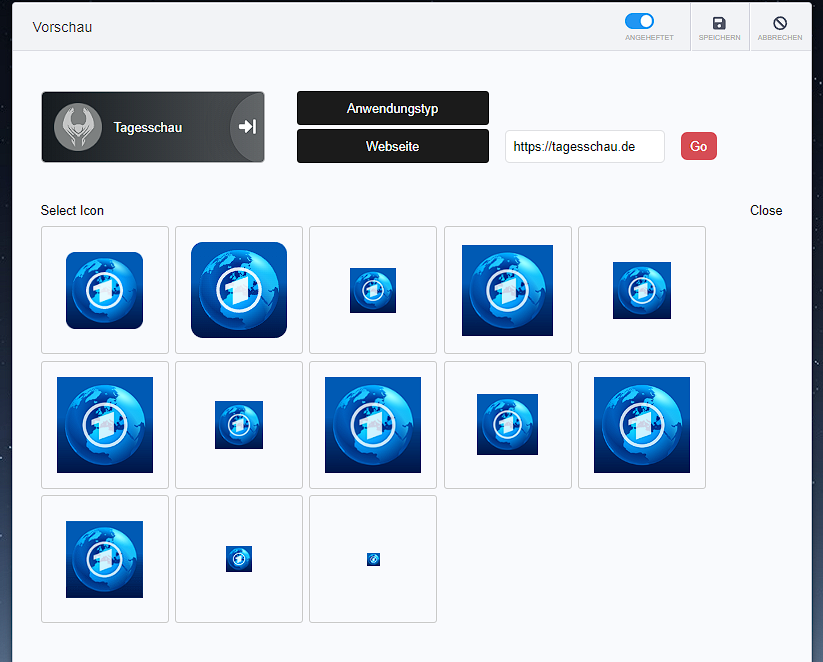This screenshot has height=662, width=823.
Task: Select the last icon in first row
Action: click(x=641, y=290)
